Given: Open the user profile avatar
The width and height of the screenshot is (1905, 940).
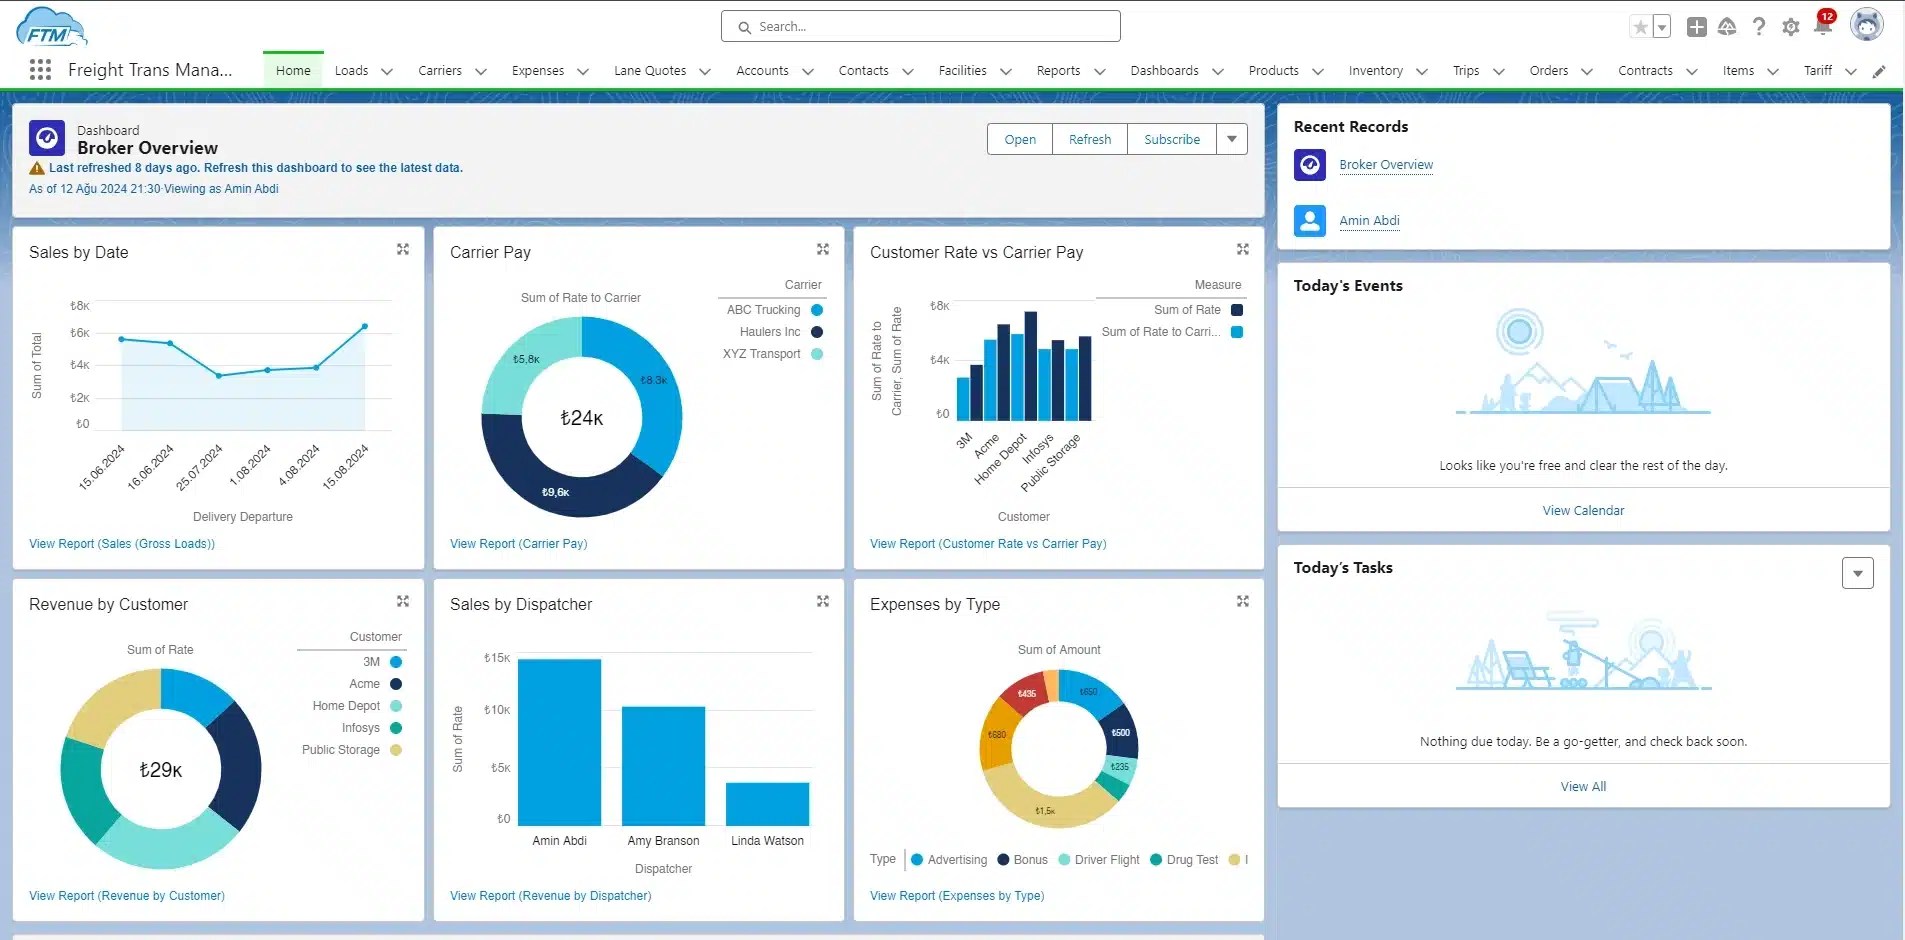Looking at the screenshot, I should [x=1868, y=26].
